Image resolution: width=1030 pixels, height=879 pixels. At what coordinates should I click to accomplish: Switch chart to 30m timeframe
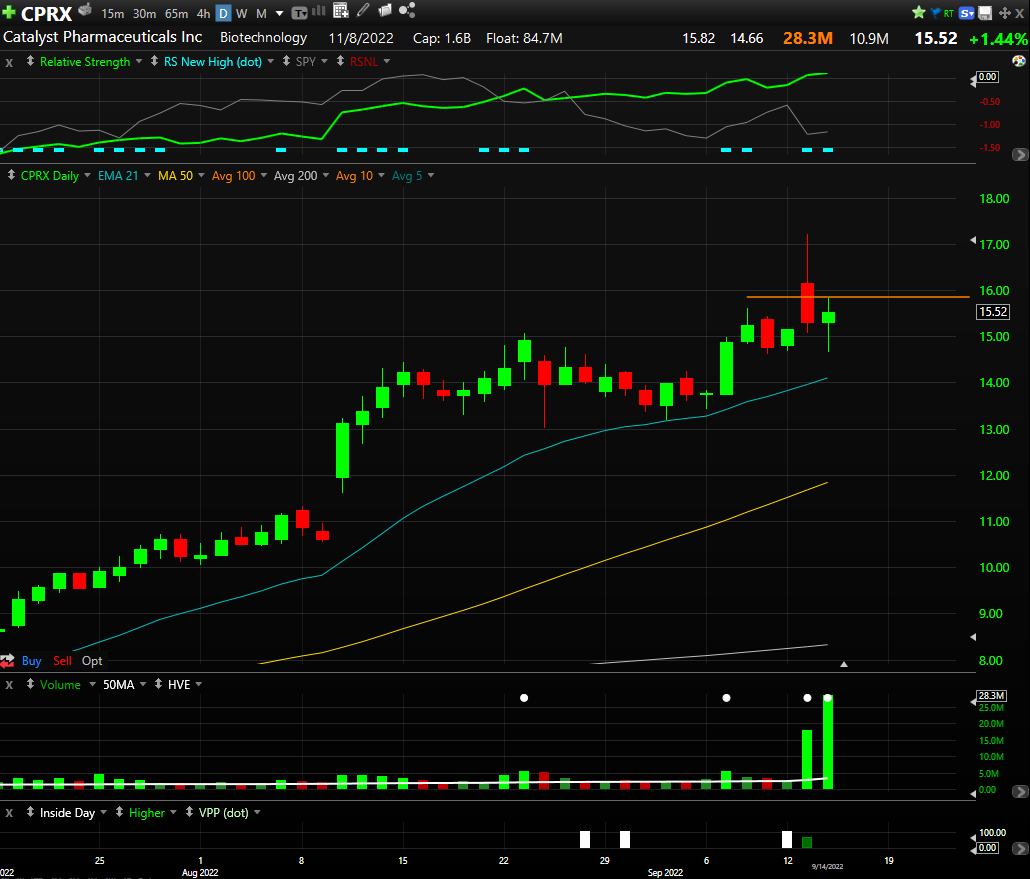(x=145, y=13)
